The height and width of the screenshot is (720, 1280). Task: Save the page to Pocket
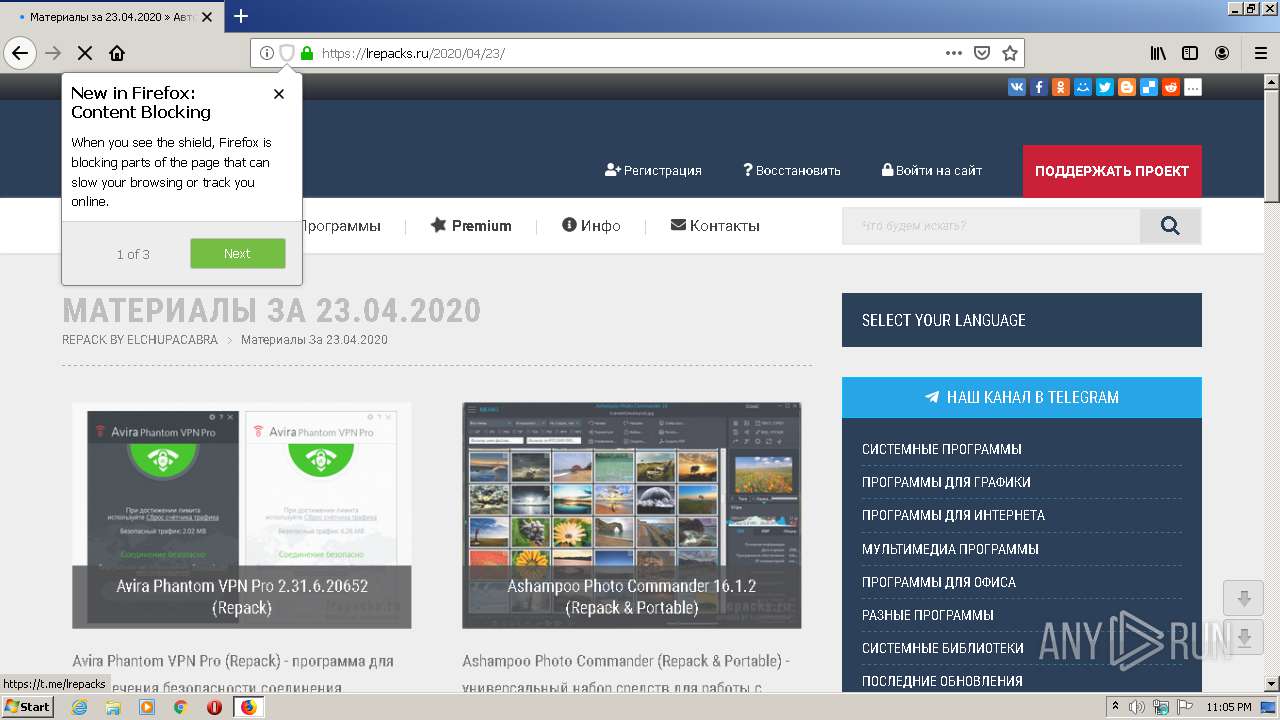pos(982,53)
